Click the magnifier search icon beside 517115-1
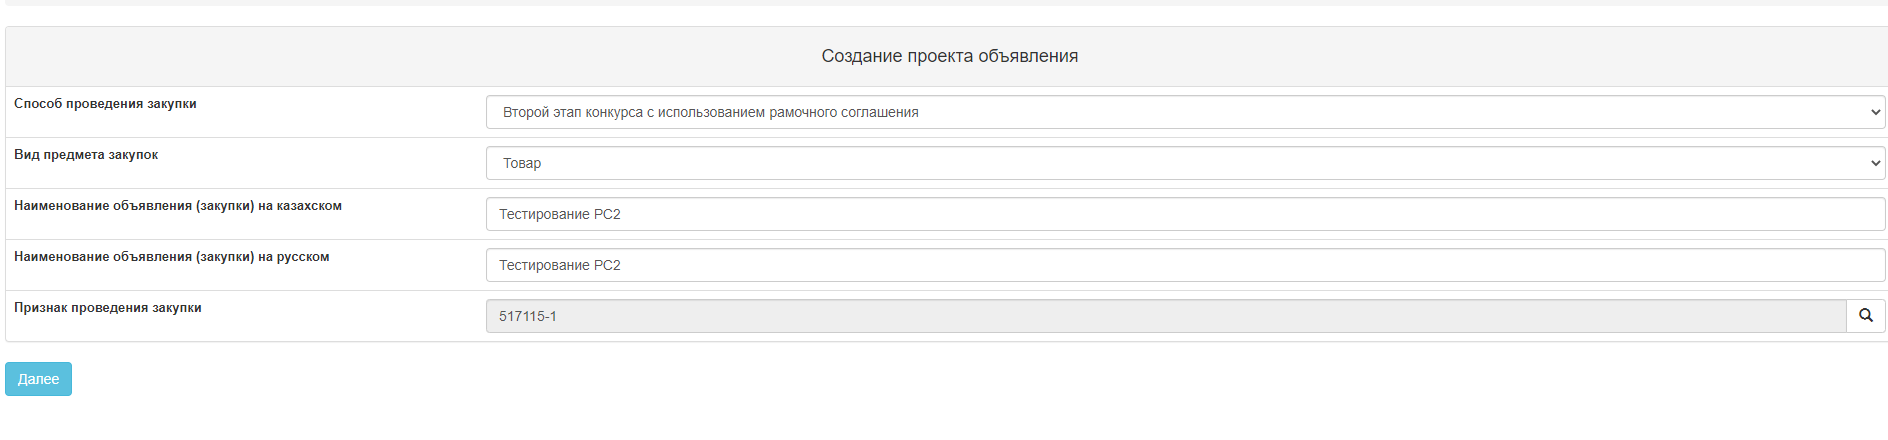The image size is (1888, 440). 1866,316
